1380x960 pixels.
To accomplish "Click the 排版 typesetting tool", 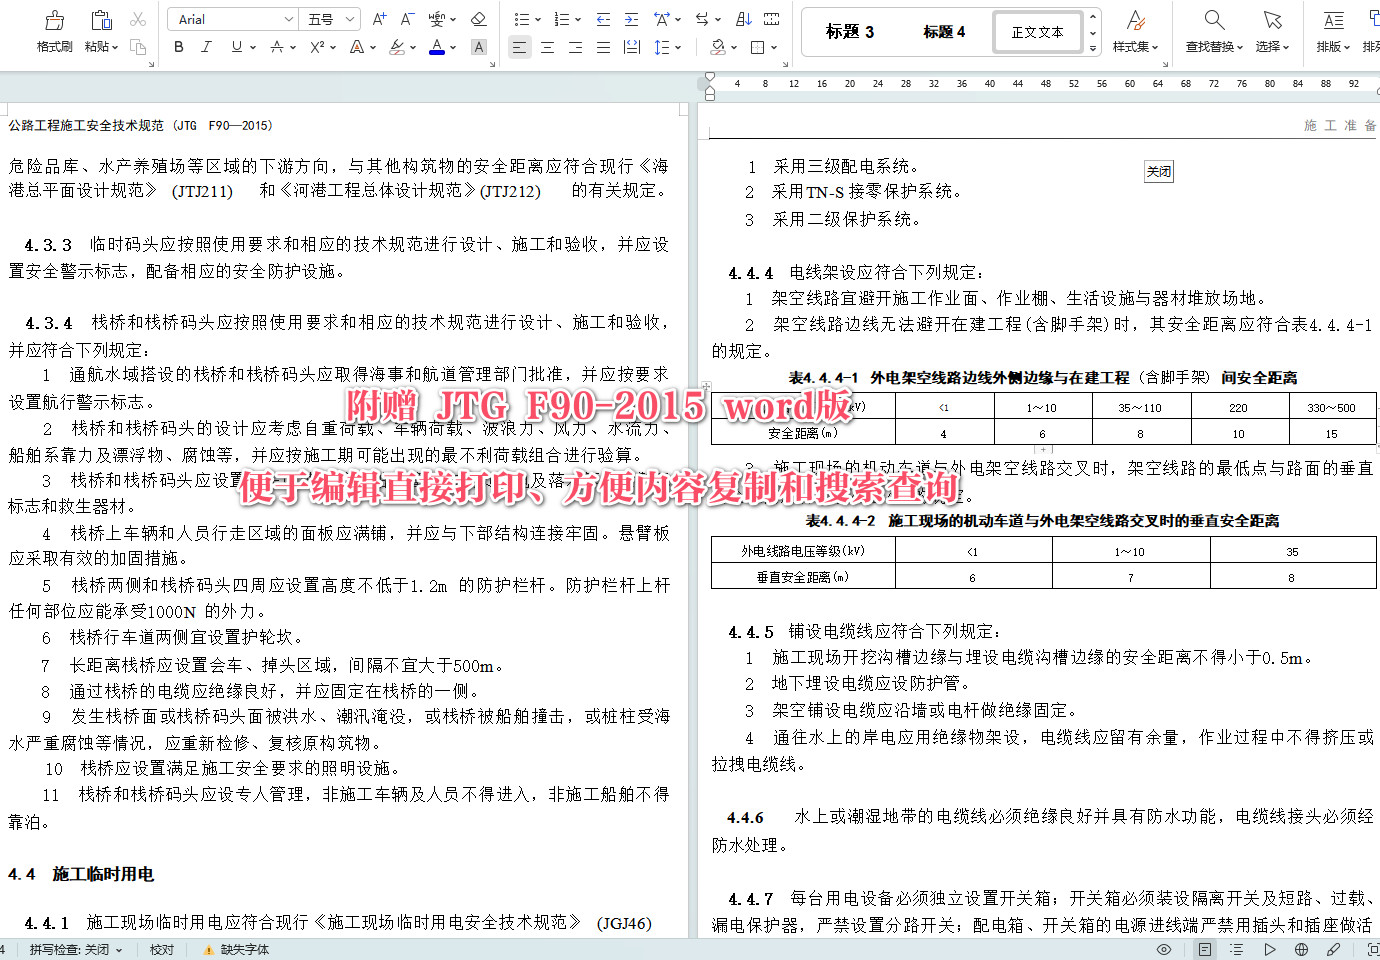I will click(1333, 28).
